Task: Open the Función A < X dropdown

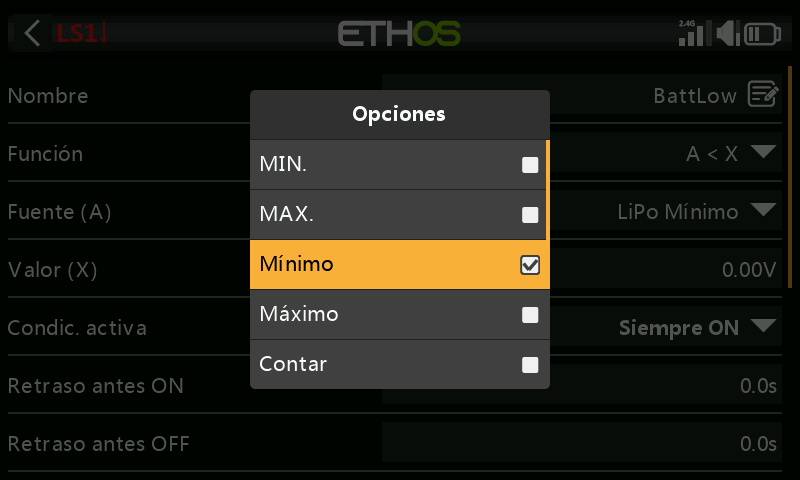Action: (666, 153)
